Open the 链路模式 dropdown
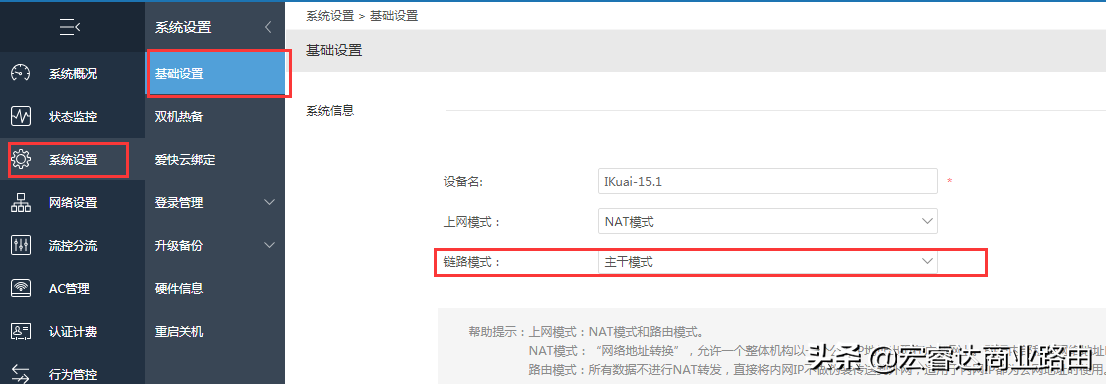The height and width of the screenshot is (384, 1106). click(x=767, y=262)
